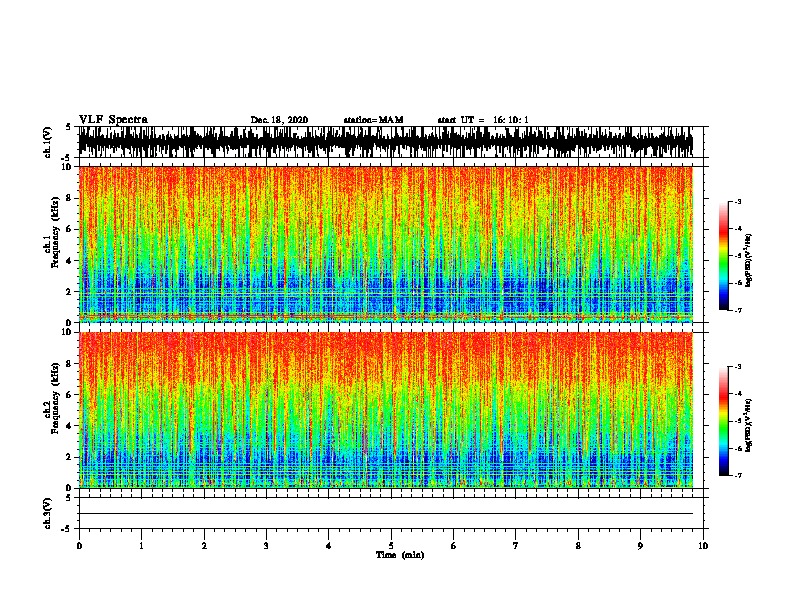This screenshot has height=612, width=792.
Task: Click the '-5' tick of the ch.3(V) axis
Action: pos(66,529)
